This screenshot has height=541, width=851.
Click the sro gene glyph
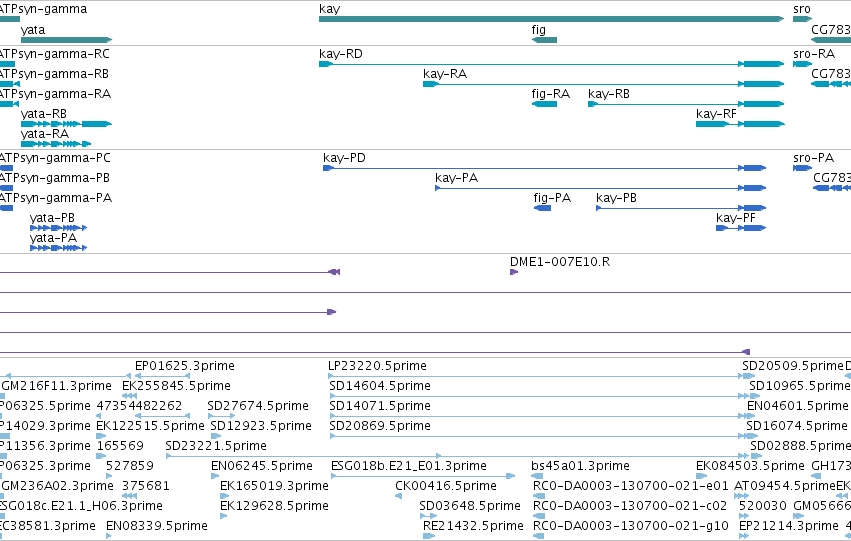pos(802,19)
